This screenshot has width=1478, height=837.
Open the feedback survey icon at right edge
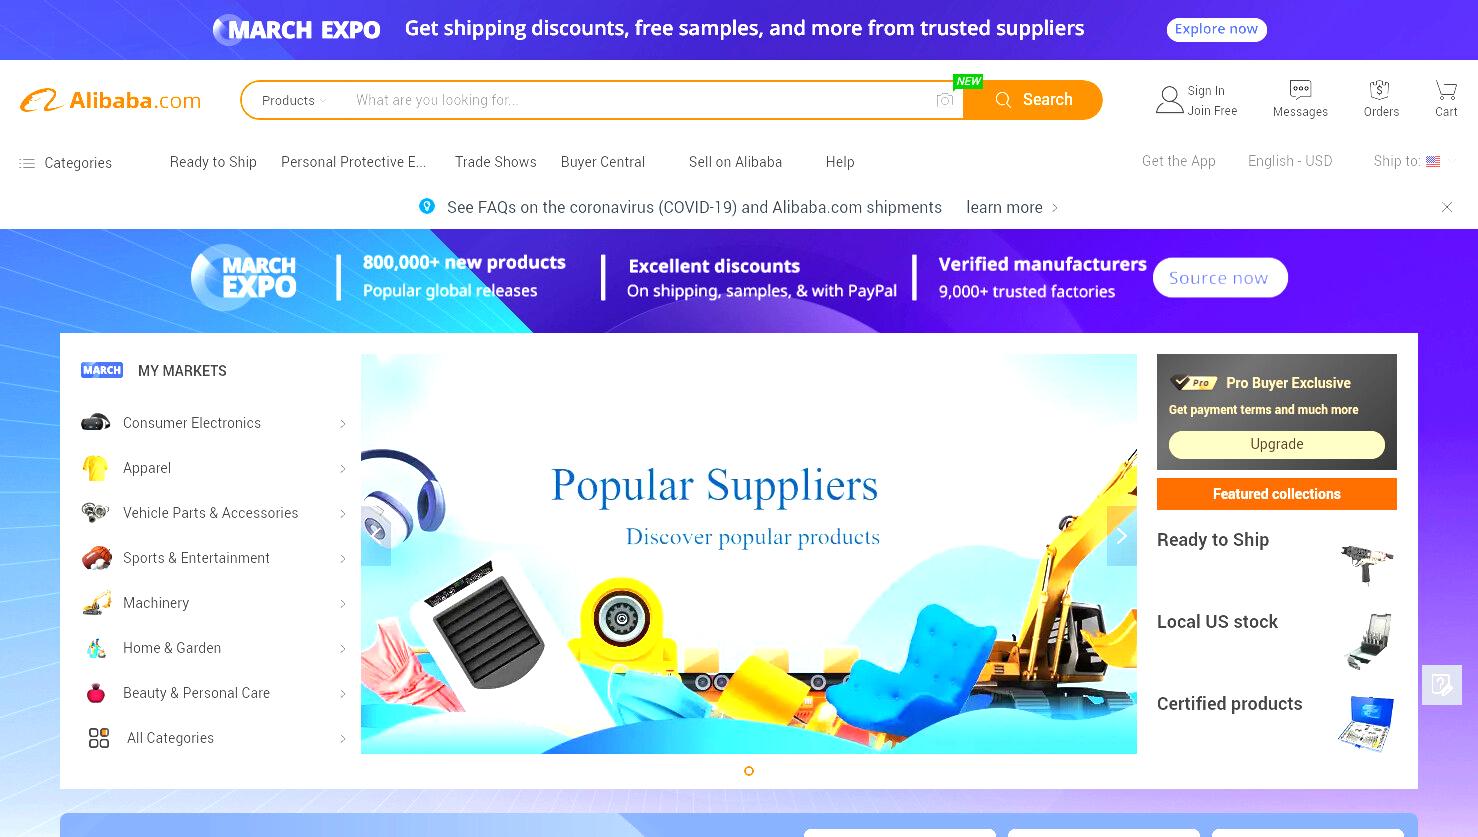coord(1442,685)
